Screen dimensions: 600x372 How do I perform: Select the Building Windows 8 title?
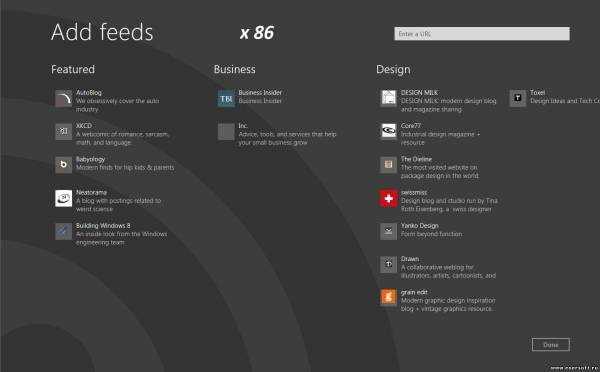(103, 226)
